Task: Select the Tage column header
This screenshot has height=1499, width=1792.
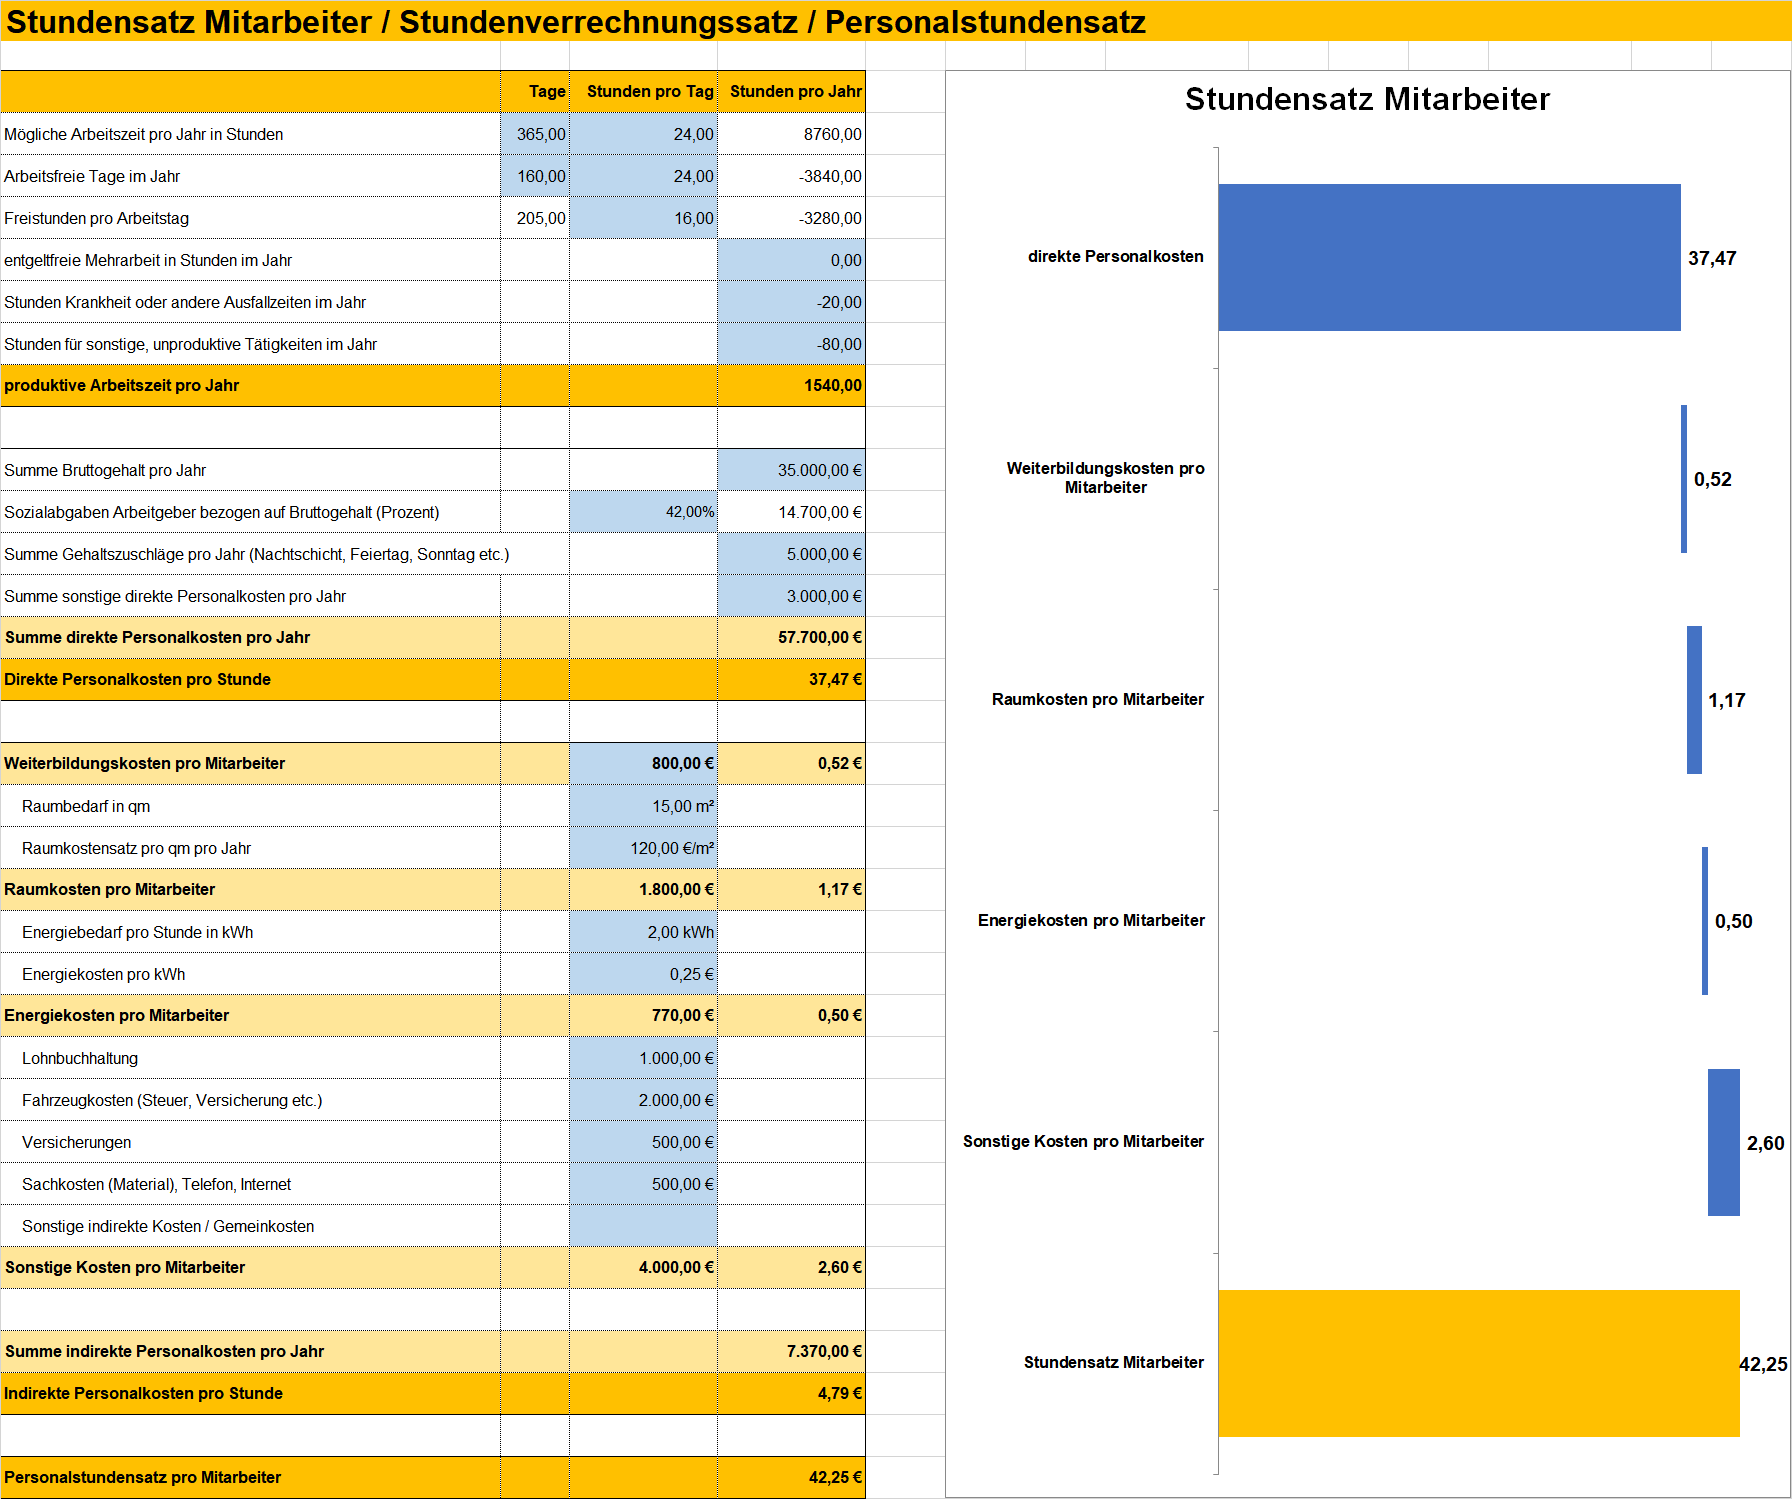Action: (535, 92)
